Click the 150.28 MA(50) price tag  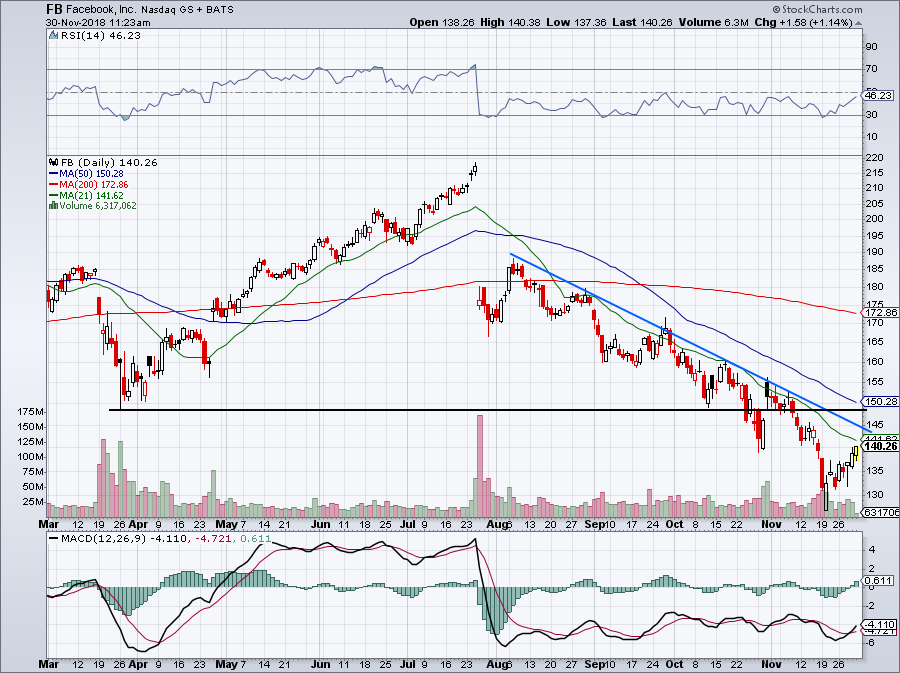880,402
